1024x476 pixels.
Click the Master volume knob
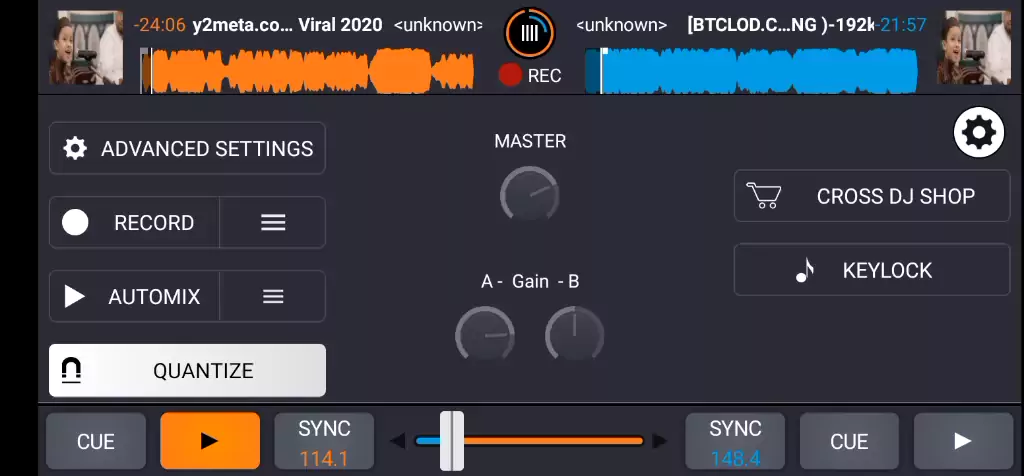[x=529, y=193]
